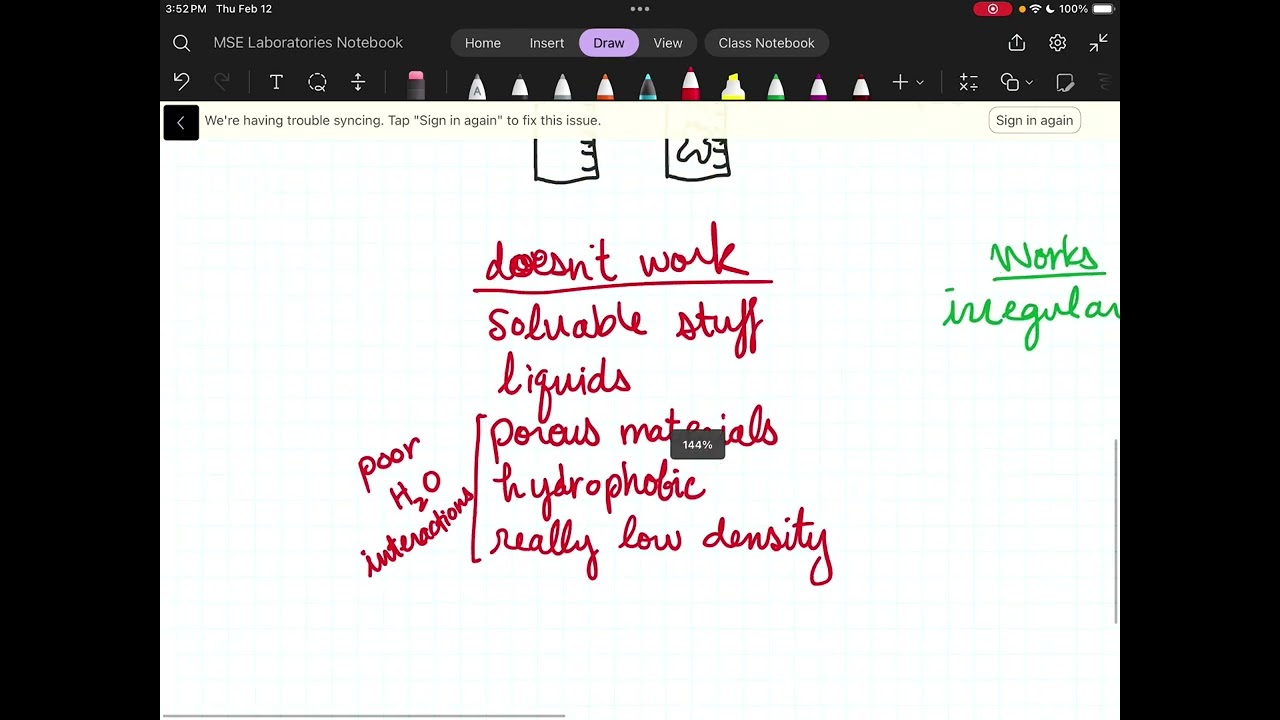
Task: Select the green pen
Action: click(776, 85)
